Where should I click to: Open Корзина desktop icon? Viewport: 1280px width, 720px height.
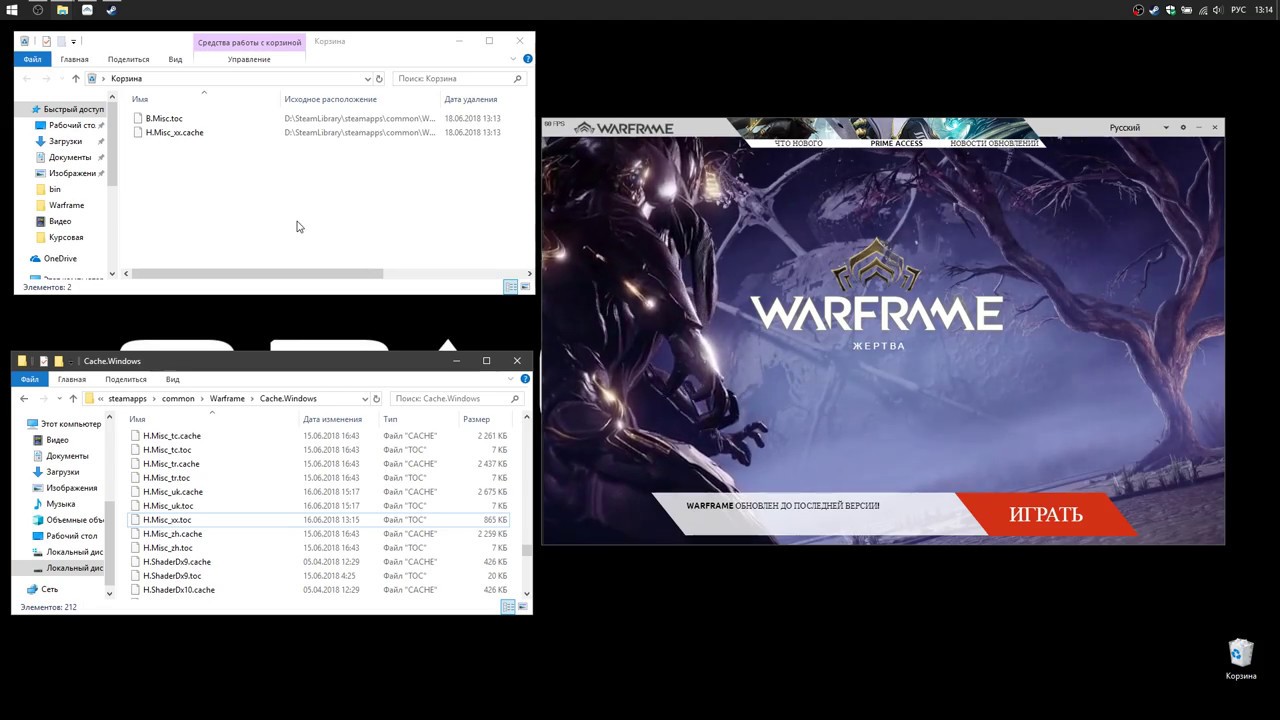click(x=1241, y=660)
